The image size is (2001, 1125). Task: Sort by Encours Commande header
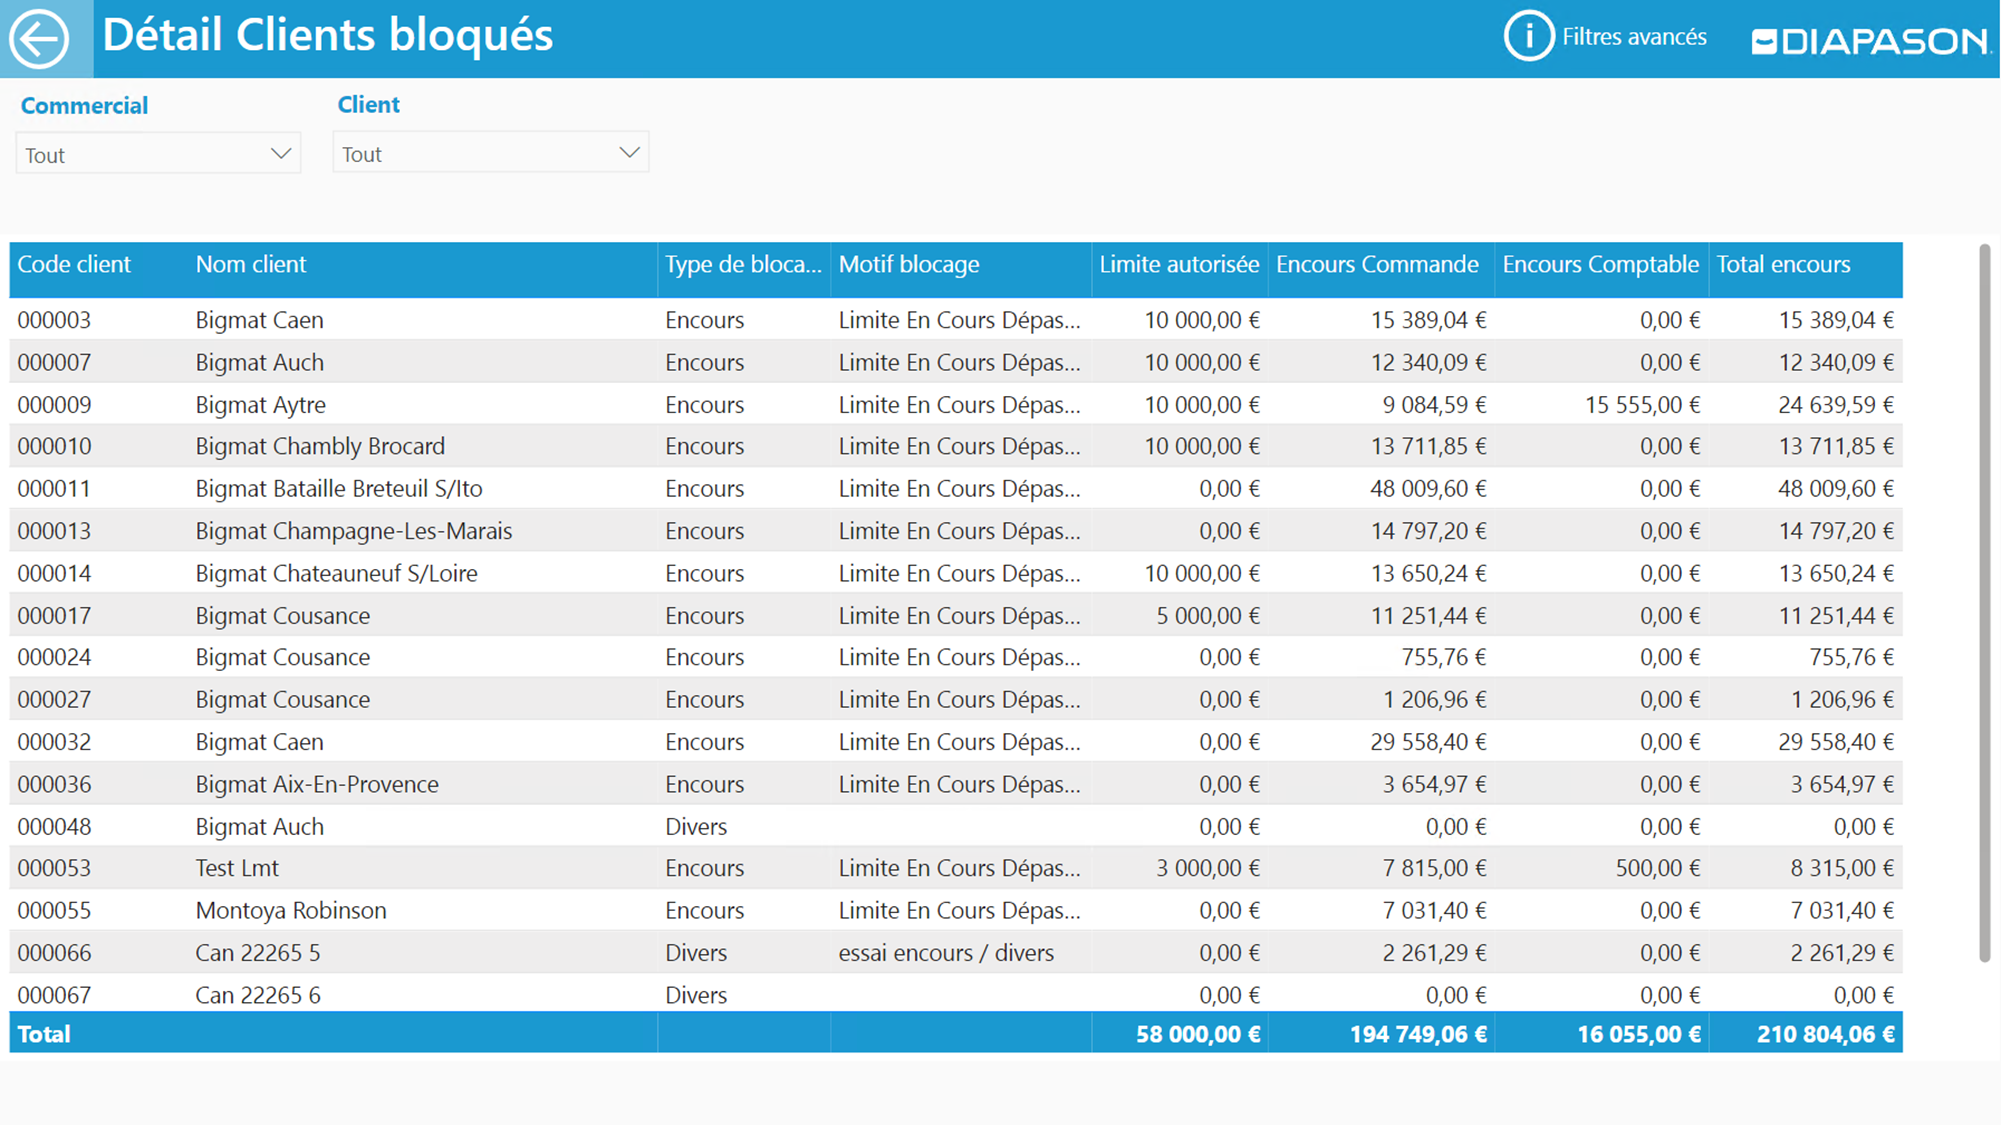click(1376, 265)
